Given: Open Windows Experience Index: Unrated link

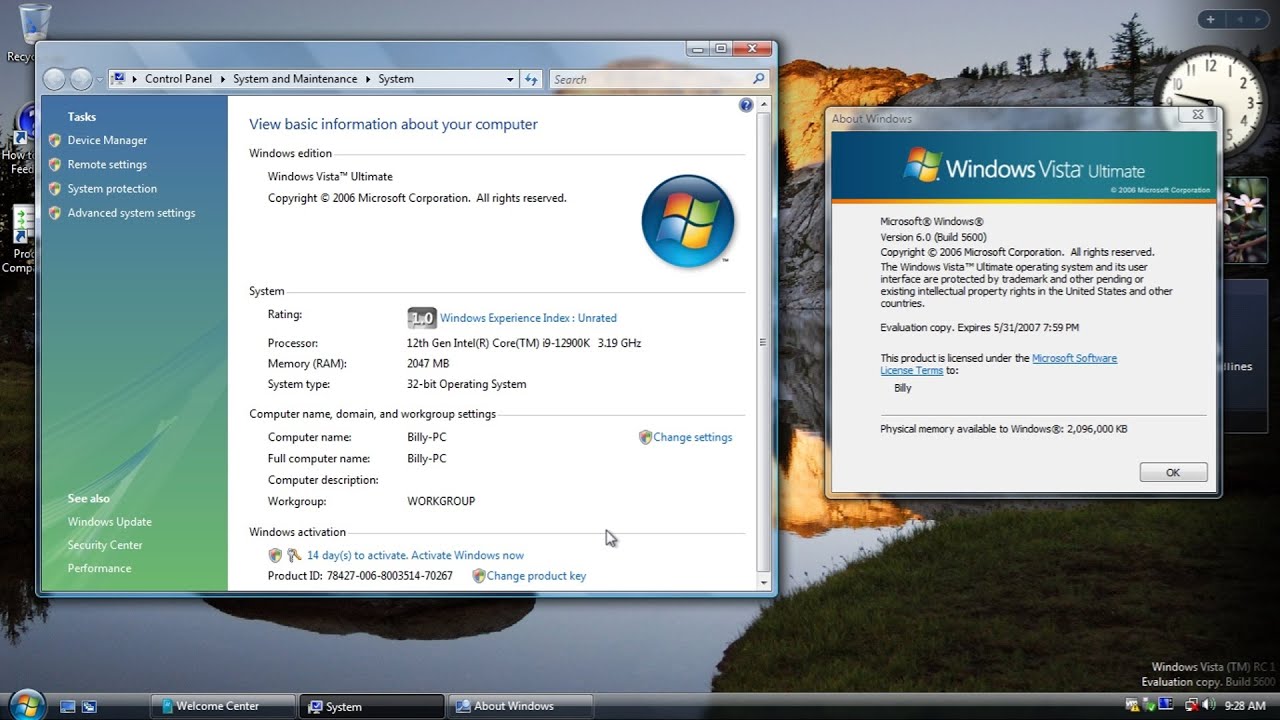Looking at the screenshot, I should (528, 318).
